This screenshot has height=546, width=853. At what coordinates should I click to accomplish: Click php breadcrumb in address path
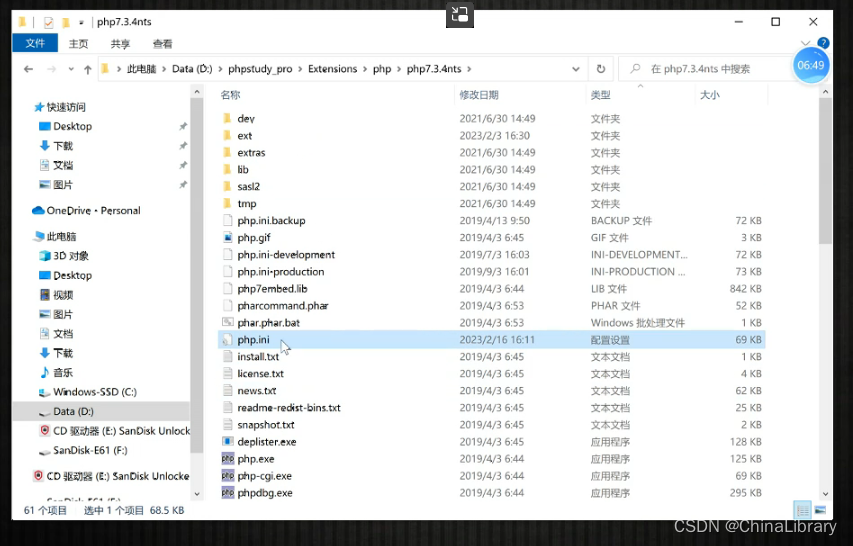pyautogui.click(x=382, y=69)
